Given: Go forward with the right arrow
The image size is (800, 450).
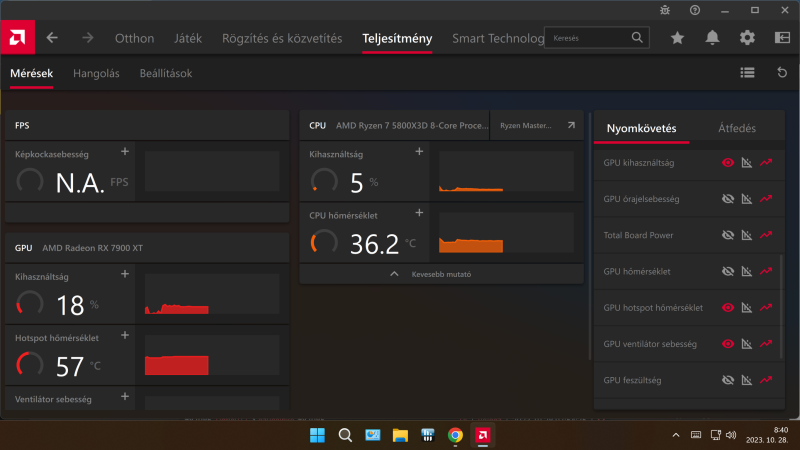Looking at the screenshot, I should click(x=88, y=38).
